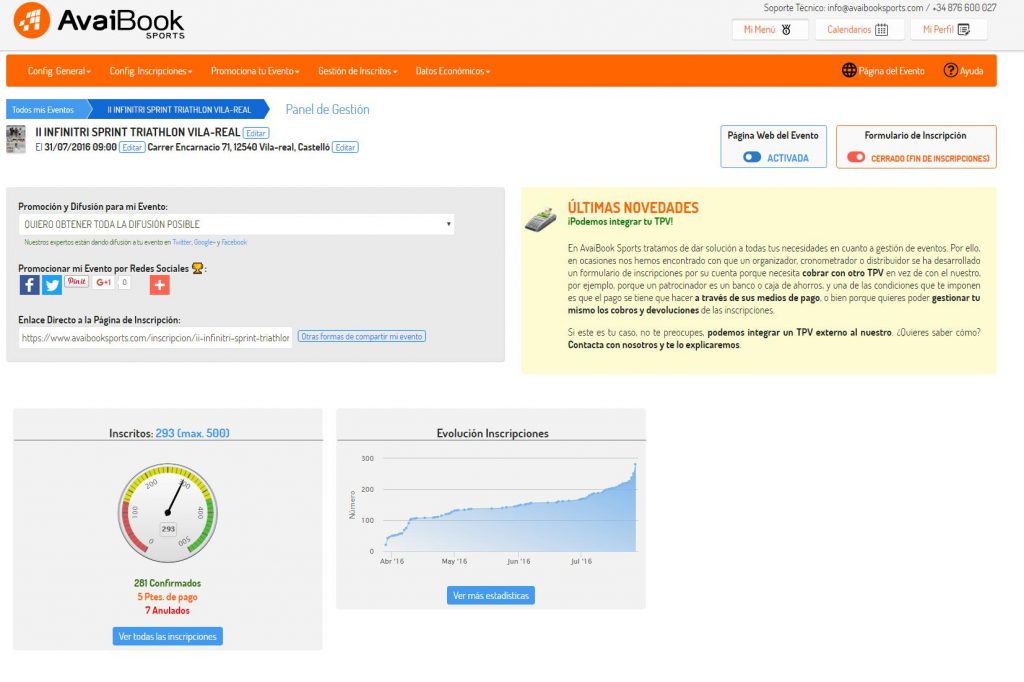Click the Google +1 share icon
1024x682 pixels.
click(103, 283)
